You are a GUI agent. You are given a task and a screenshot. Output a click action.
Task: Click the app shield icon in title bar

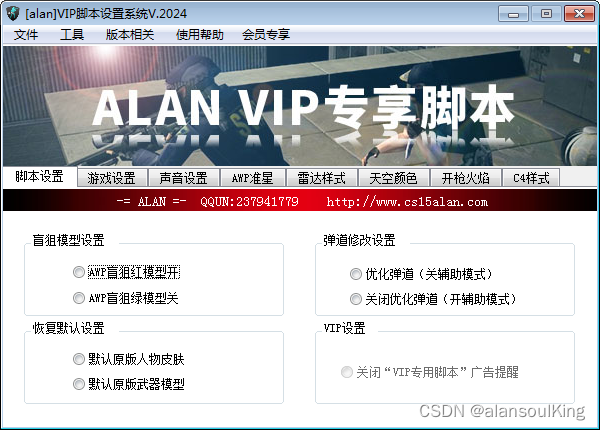(13, 14)
